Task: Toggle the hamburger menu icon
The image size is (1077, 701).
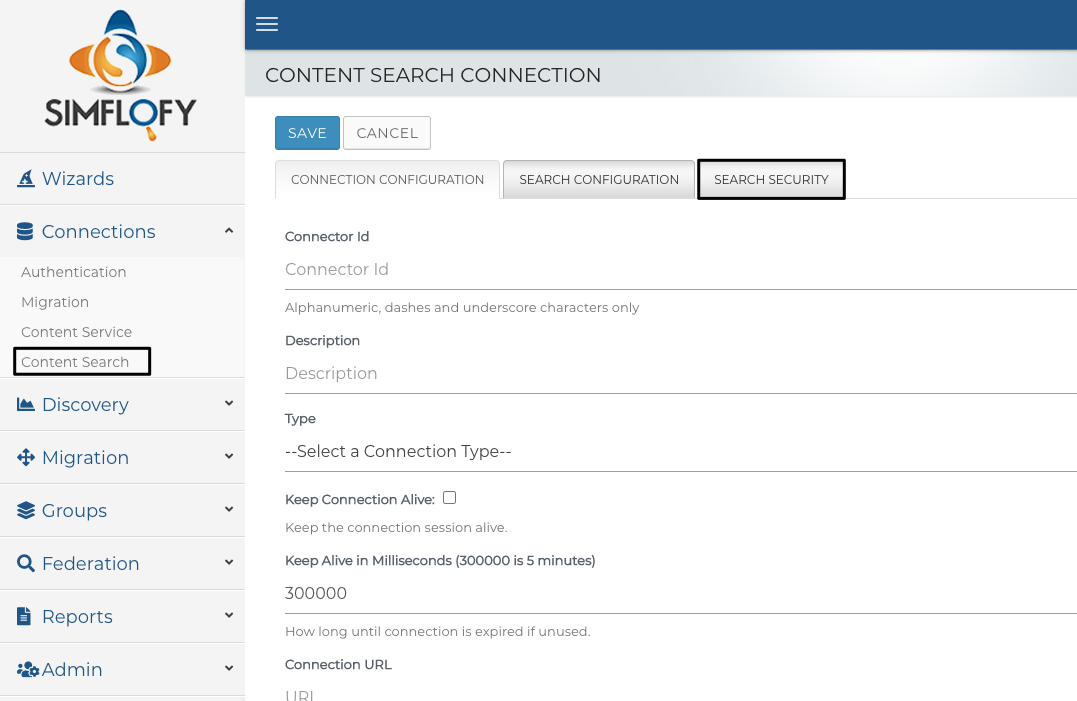Action: [267, 24]
